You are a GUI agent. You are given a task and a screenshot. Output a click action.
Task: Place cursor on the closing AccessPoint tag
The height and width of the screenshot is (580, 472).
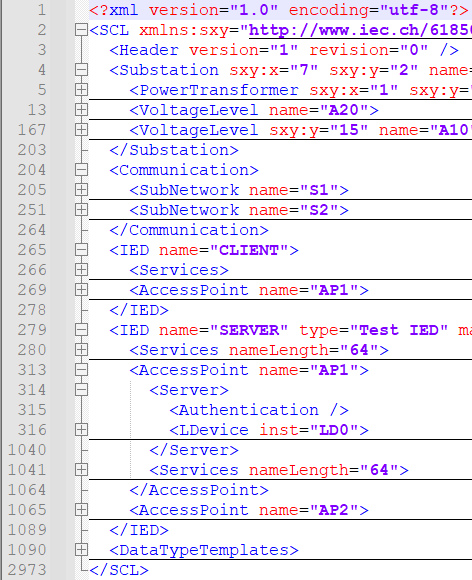pos(199,490)
